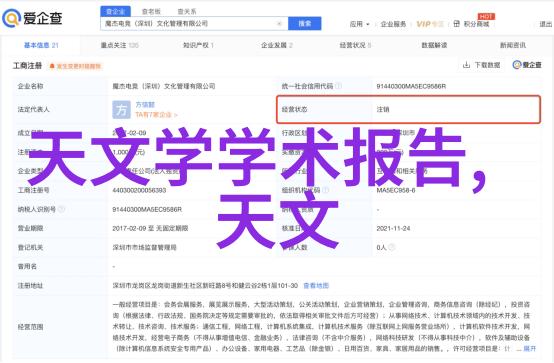Screen dimensions: 554x363
Task: Open the 企业发展 2 tab
Action: click(277, 45)
